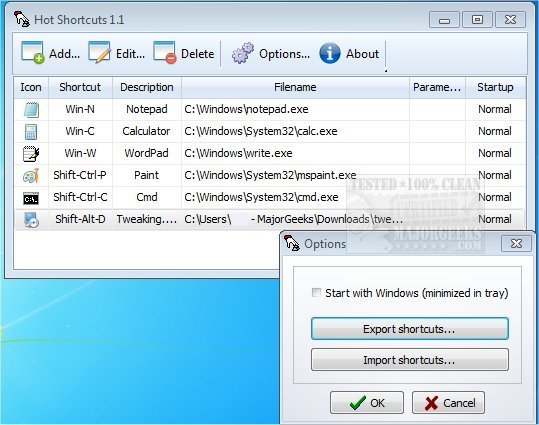Click Normal startup in WordPad row

pos(495,153)
